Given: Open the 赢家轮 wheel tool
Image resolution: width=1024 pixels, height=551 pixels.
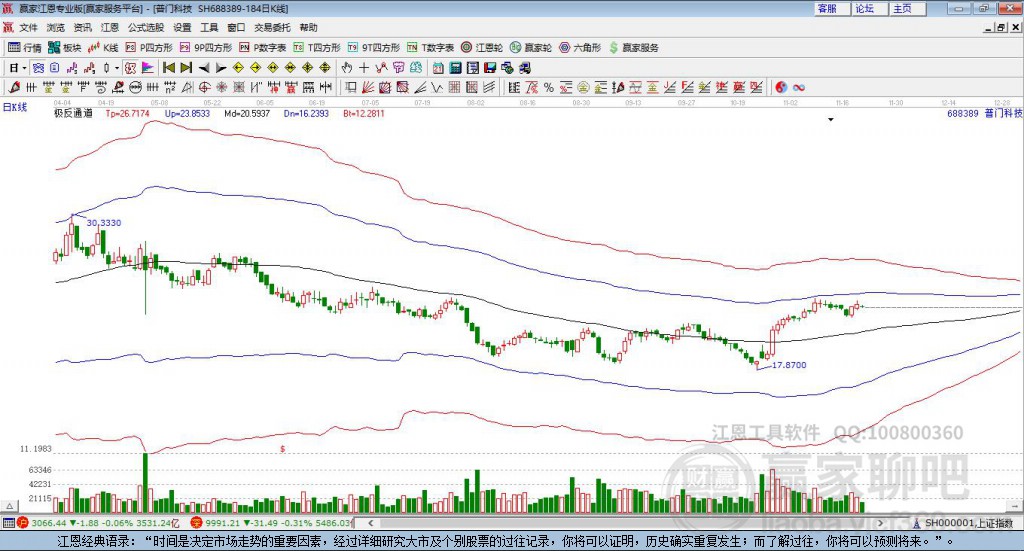Looking at the screenshot, I should (531, 48).
